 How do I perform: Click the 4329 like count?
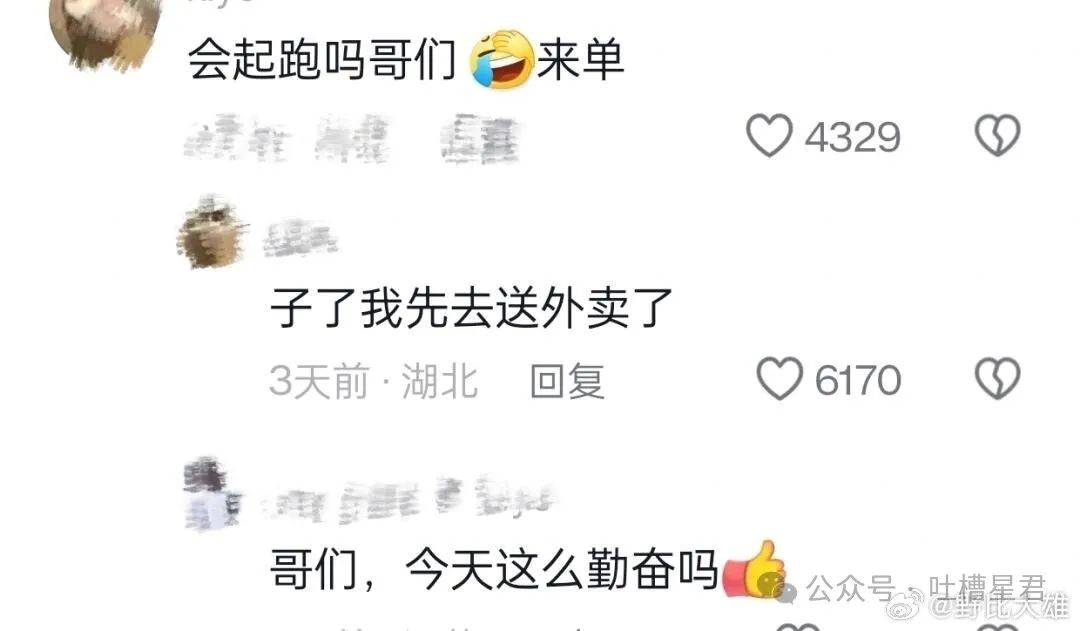click(853, 137)
